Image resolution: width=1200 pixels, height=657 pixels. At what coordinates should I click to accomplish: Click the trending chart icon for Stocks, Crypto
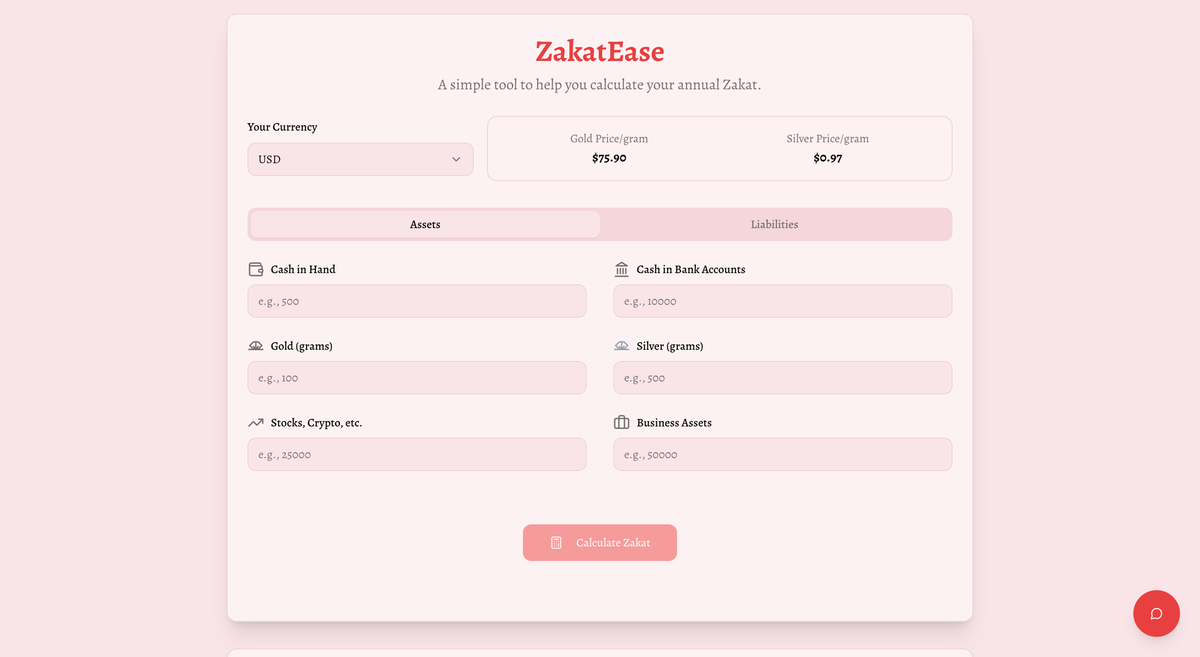tap(255, 422)
